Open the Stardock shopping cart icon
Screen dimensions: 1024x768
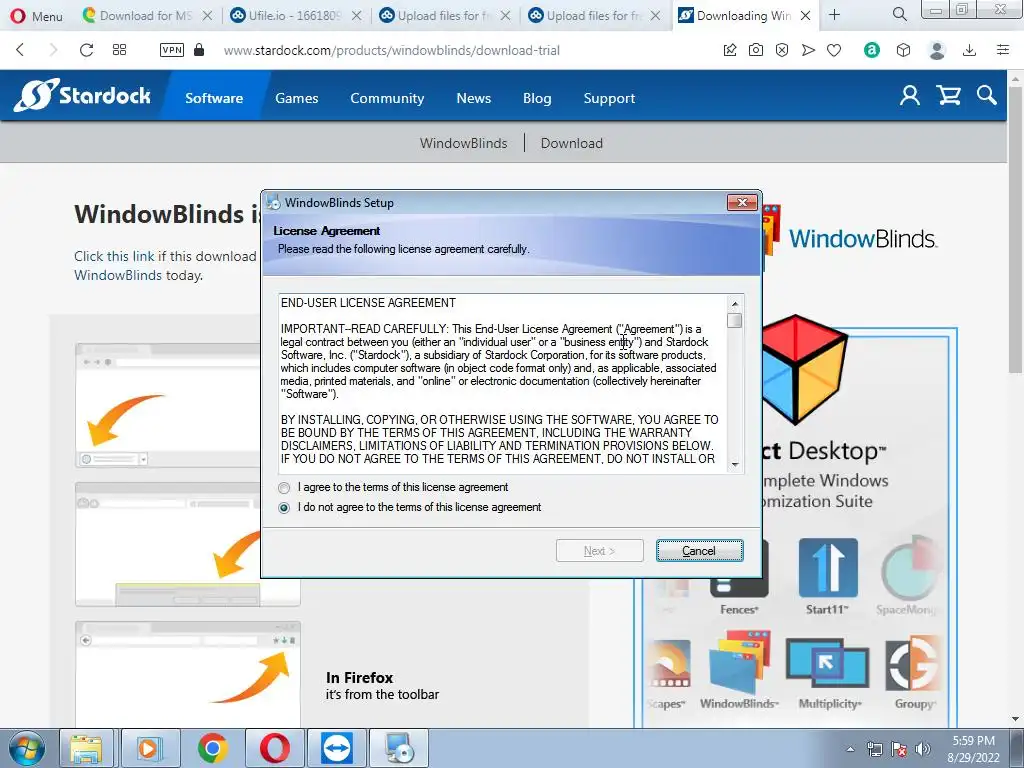tap(948, 95)
